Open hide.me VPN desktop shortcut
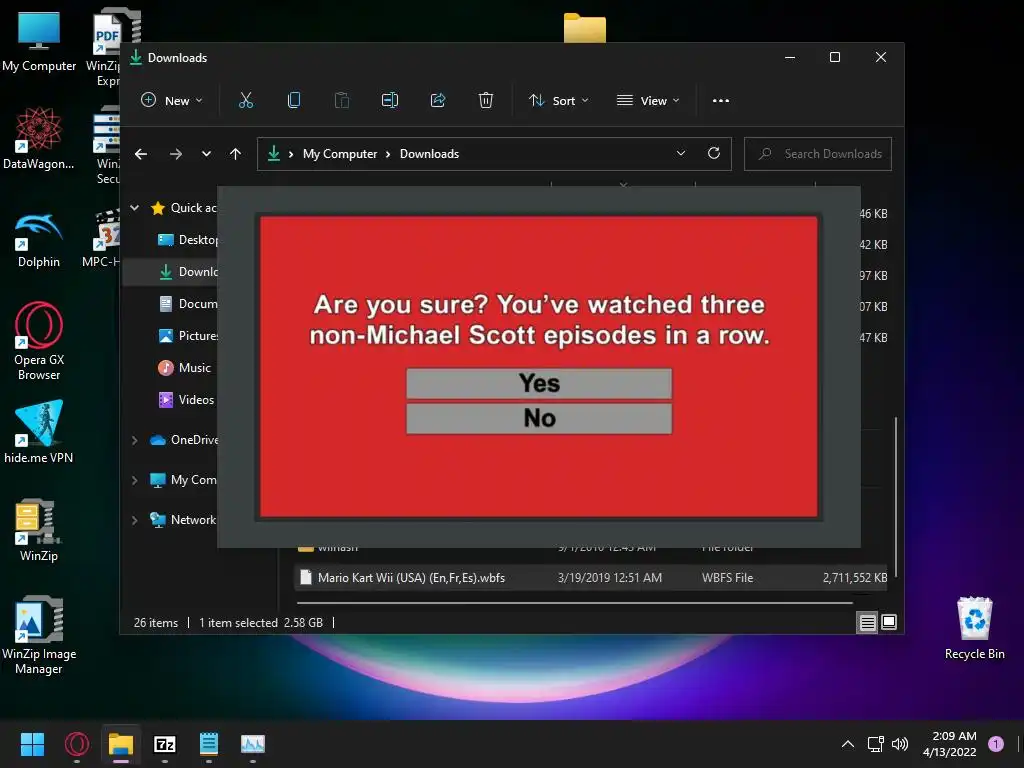Screen dimensions: 1024x768 [x=39, y=432]
